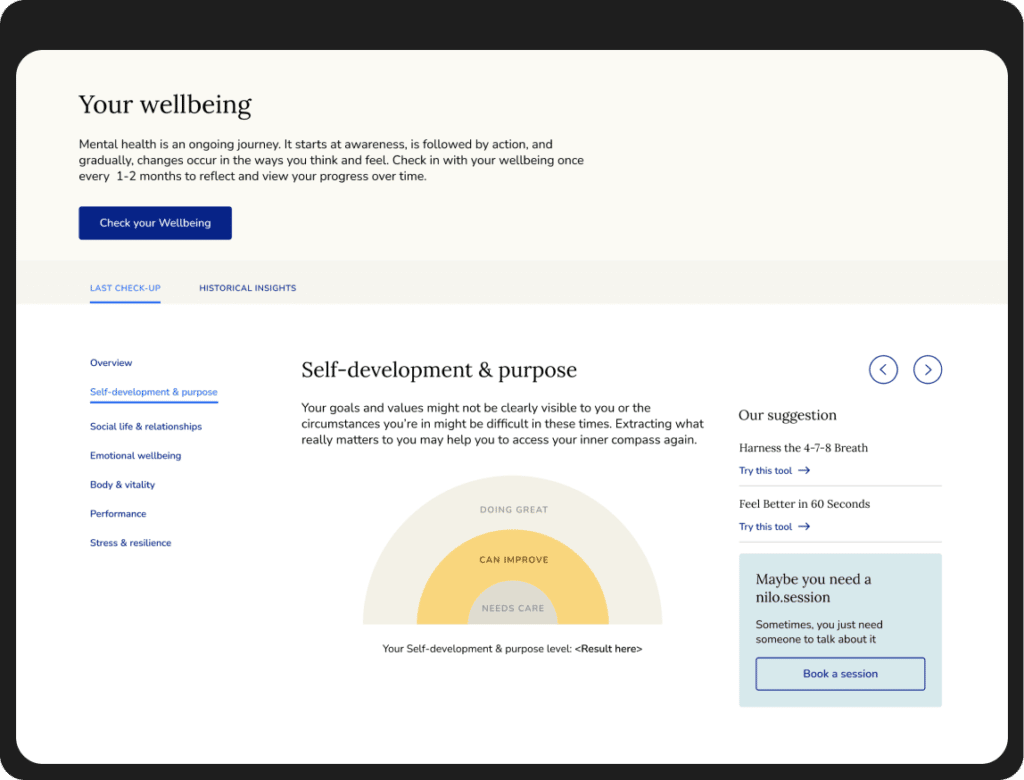Click the previous arrow circle icon

click(883, 370)
